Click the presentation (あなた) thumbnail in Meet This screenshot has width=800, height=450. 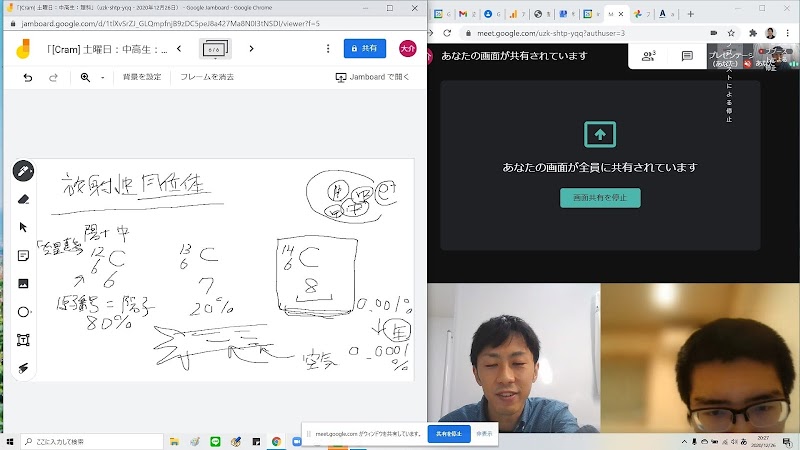(730, 56)
